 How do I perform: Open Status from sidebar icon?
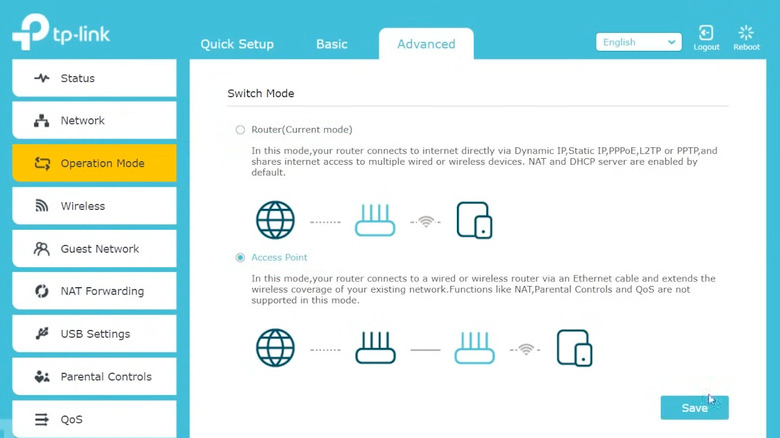tap(42, 78)
